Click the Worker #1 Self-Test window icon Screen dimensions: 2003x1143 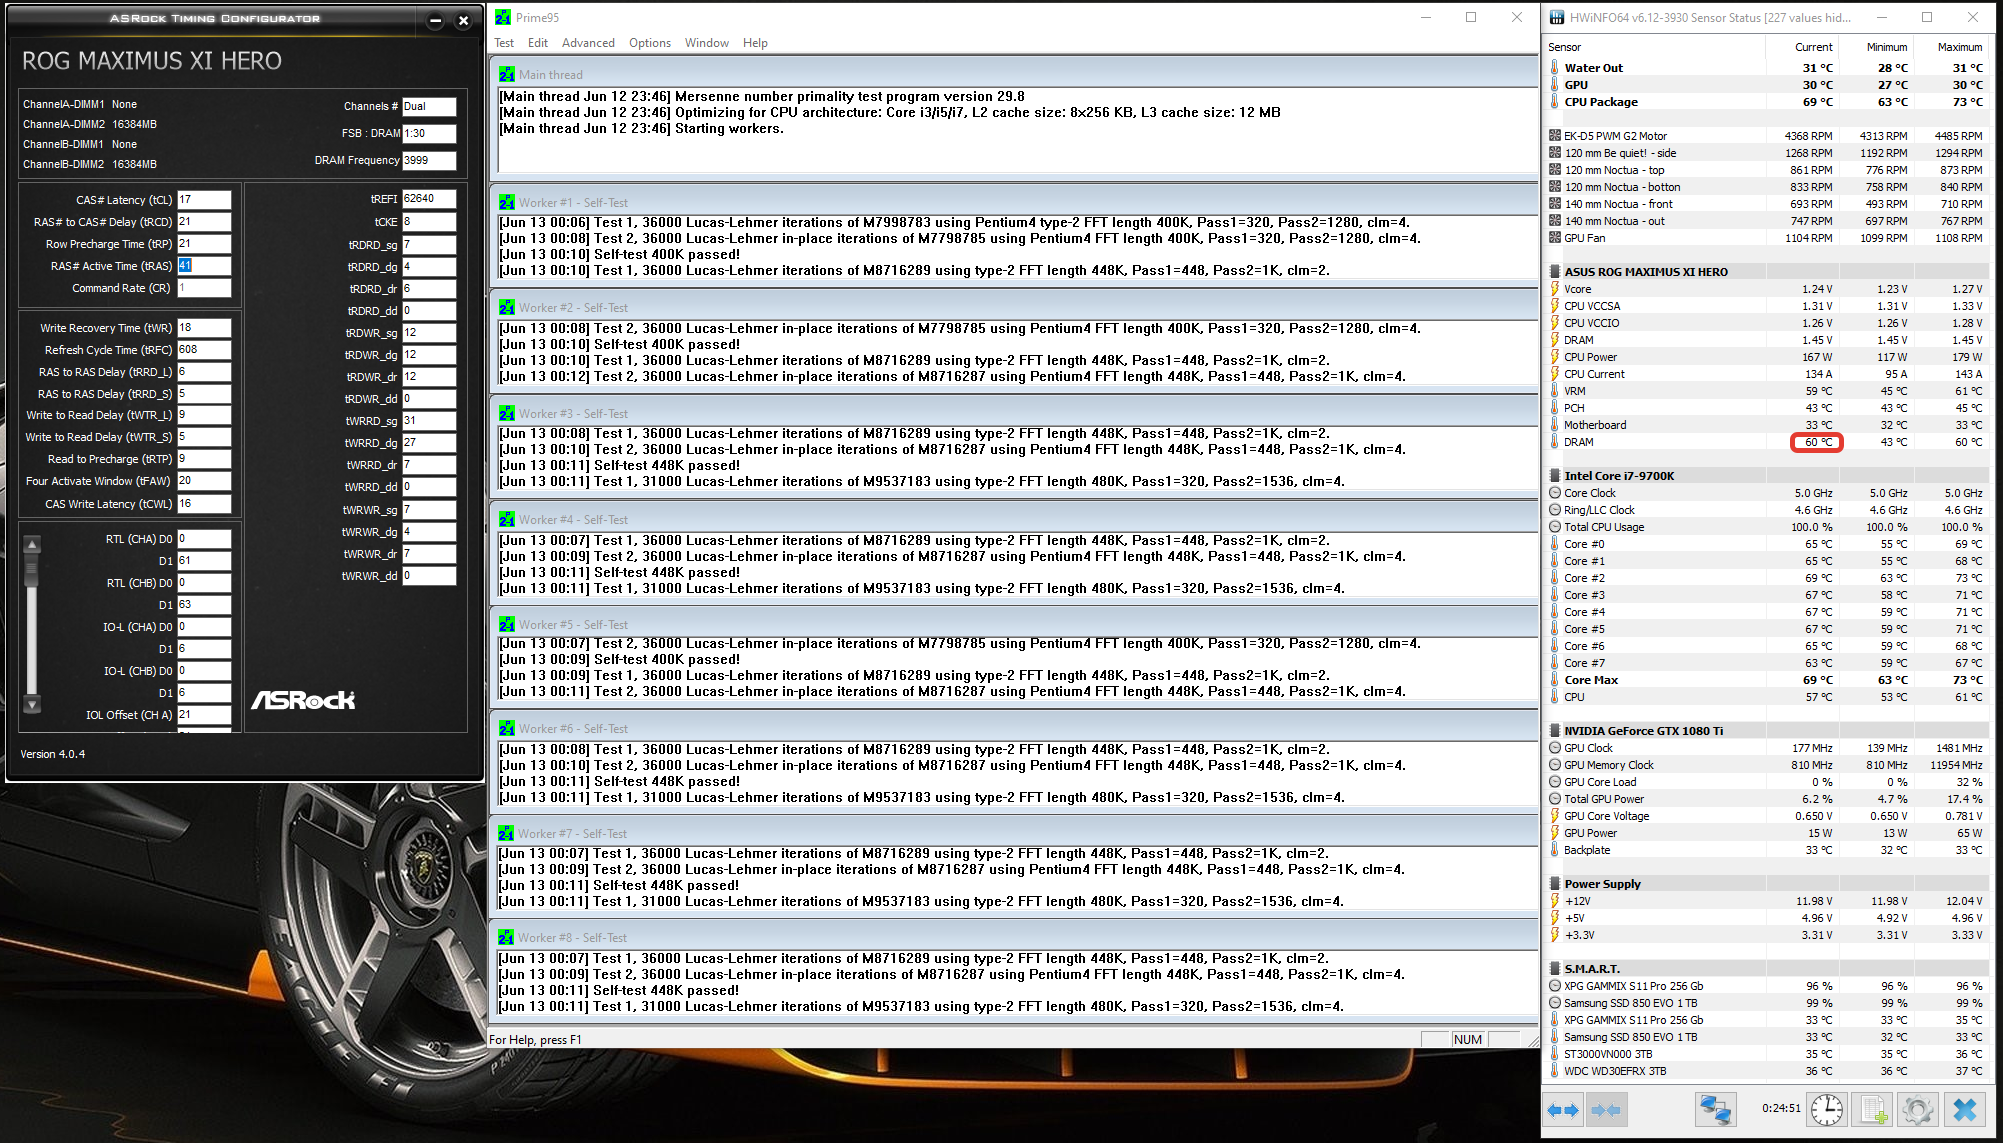click(x=507, y=202)
